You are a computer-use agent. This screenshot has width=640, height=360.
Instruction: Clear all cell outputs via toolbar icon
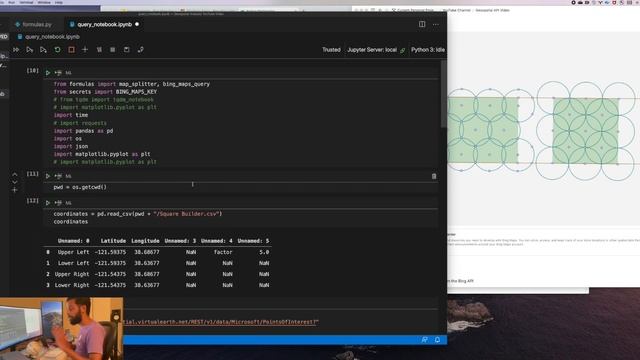point(99,50)
